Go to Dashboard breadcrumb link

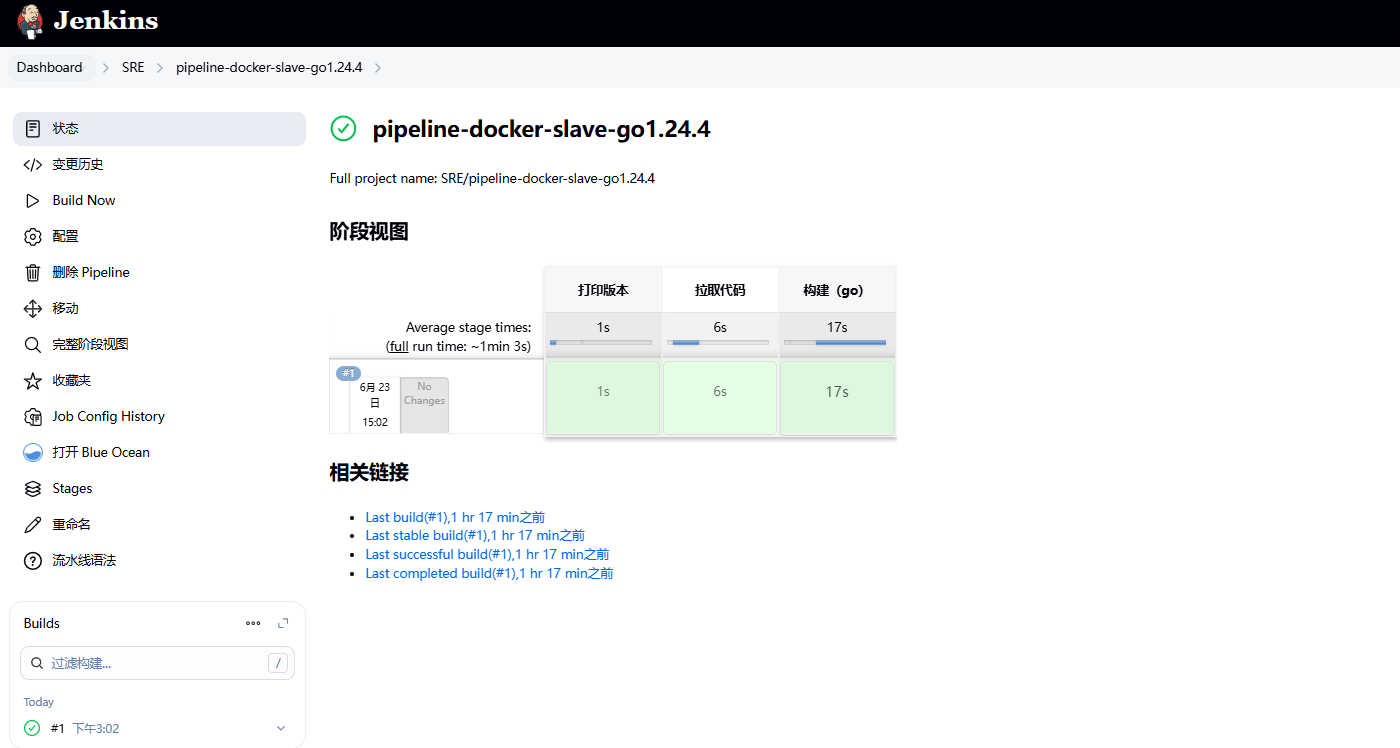pos(50,68)
